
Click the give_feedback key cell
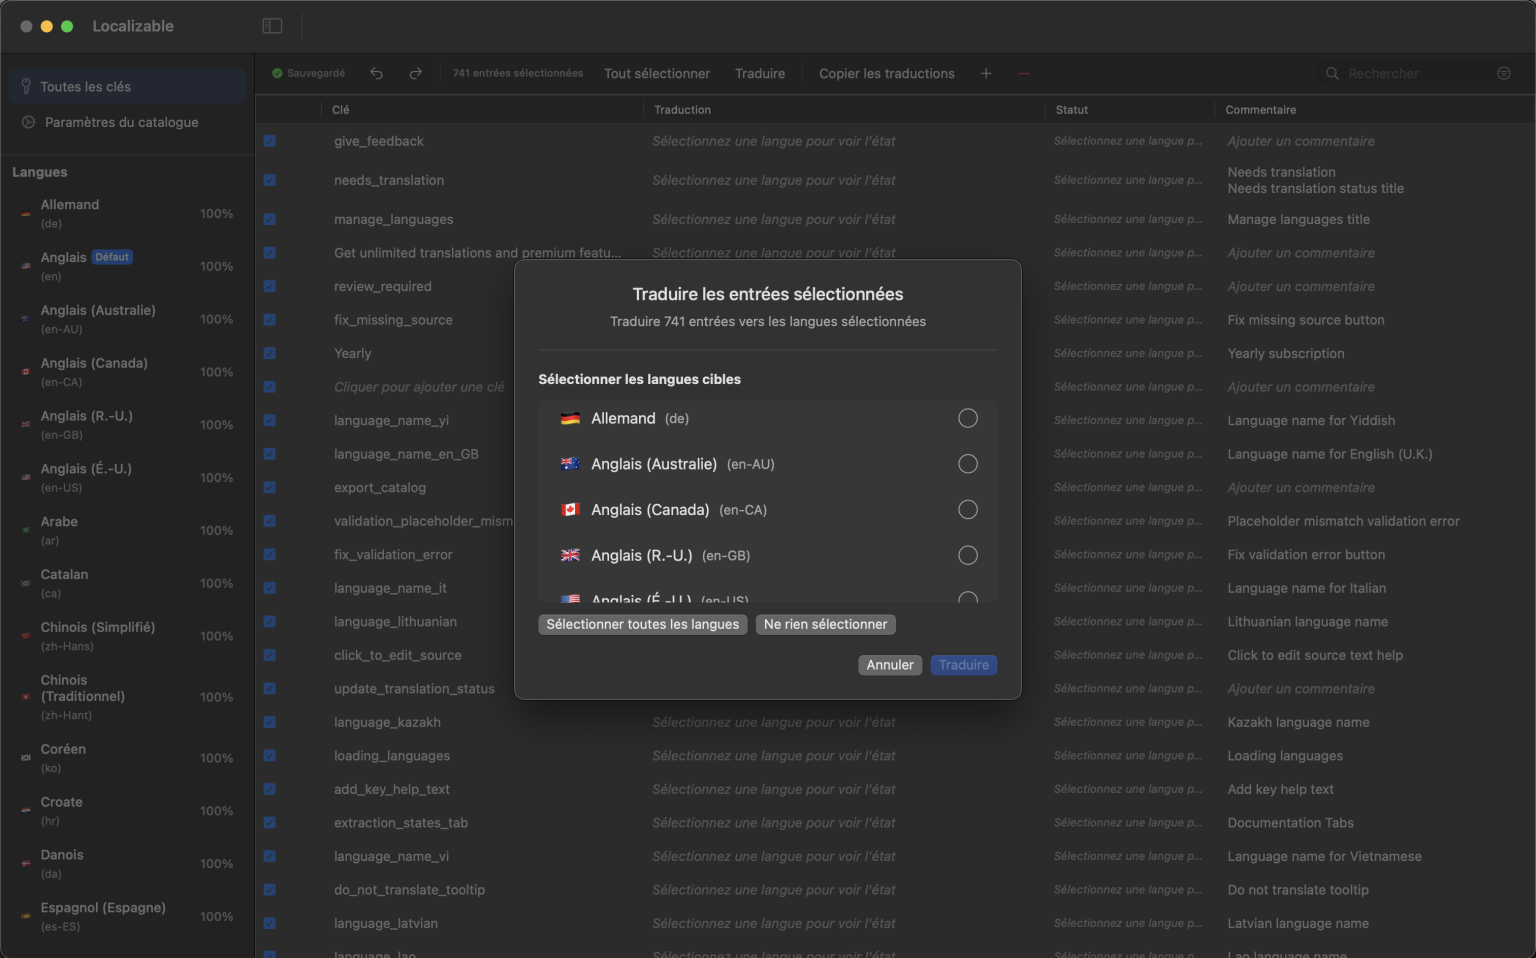click(379, 141)
